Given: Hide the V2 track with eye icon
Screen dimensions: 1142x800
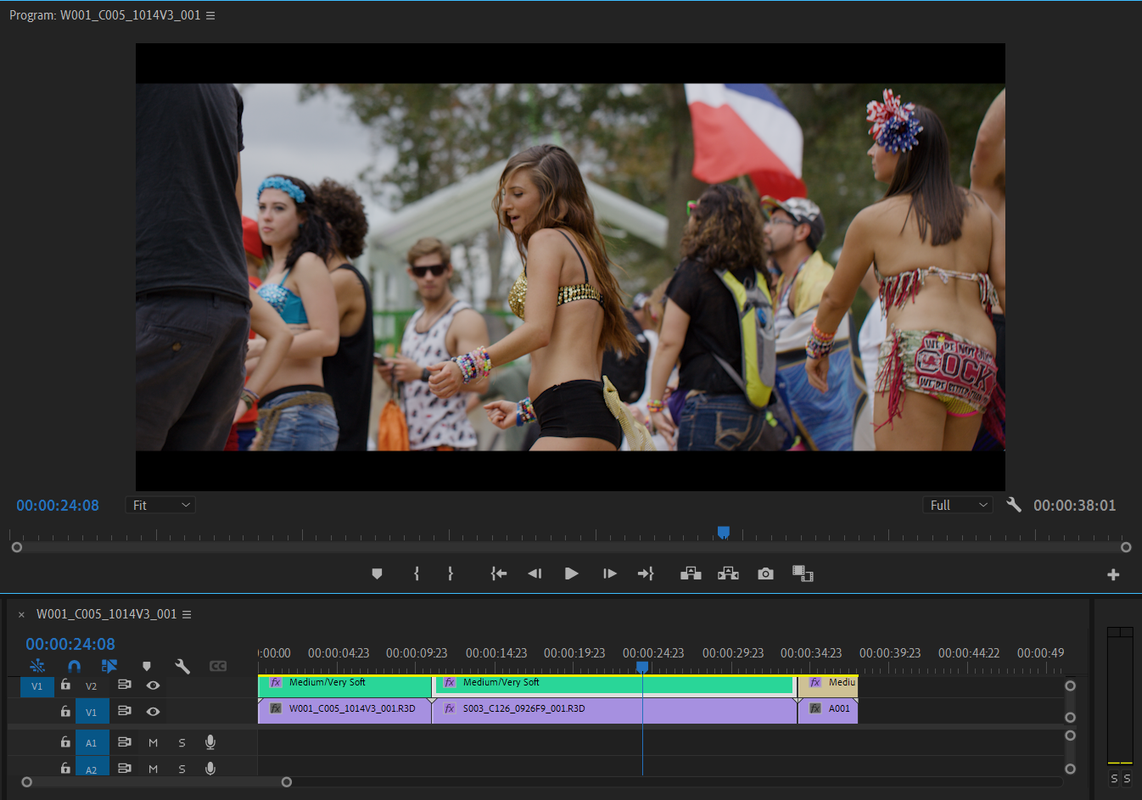Looking at the screenshot, I should [x=153, y=686].
